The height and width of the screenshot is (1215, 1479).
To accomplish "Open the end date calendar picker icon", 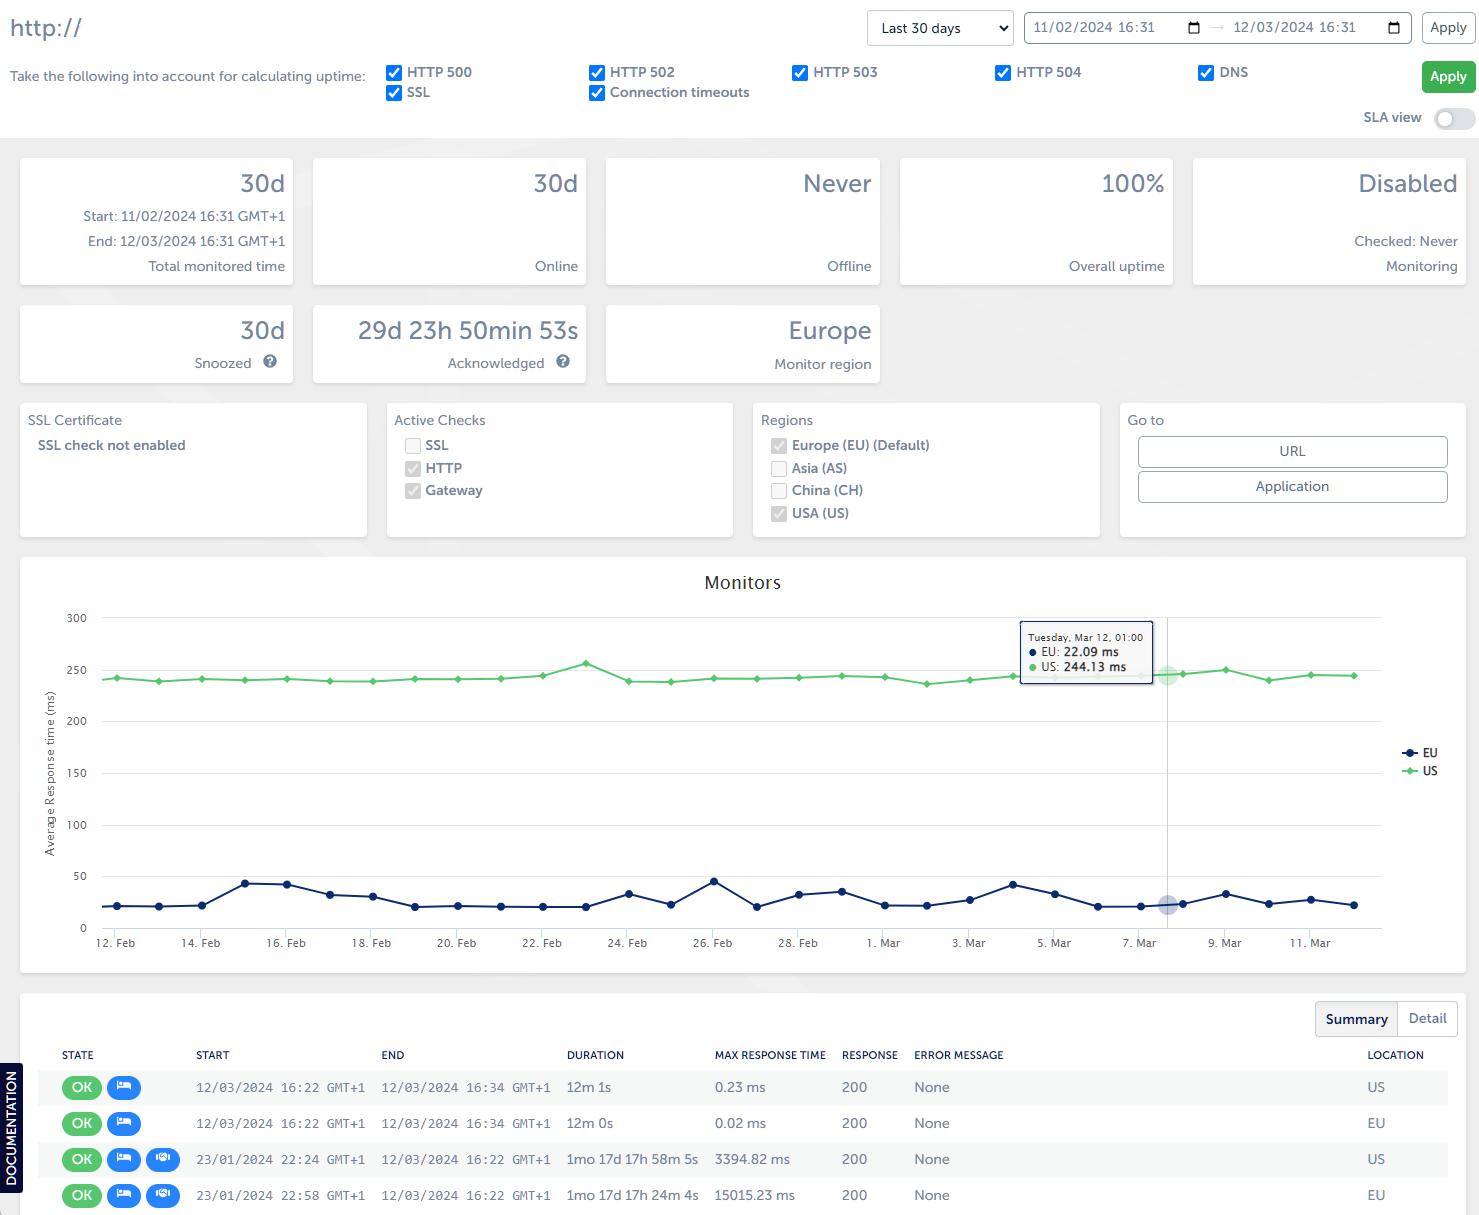I will pos(1393,28).
